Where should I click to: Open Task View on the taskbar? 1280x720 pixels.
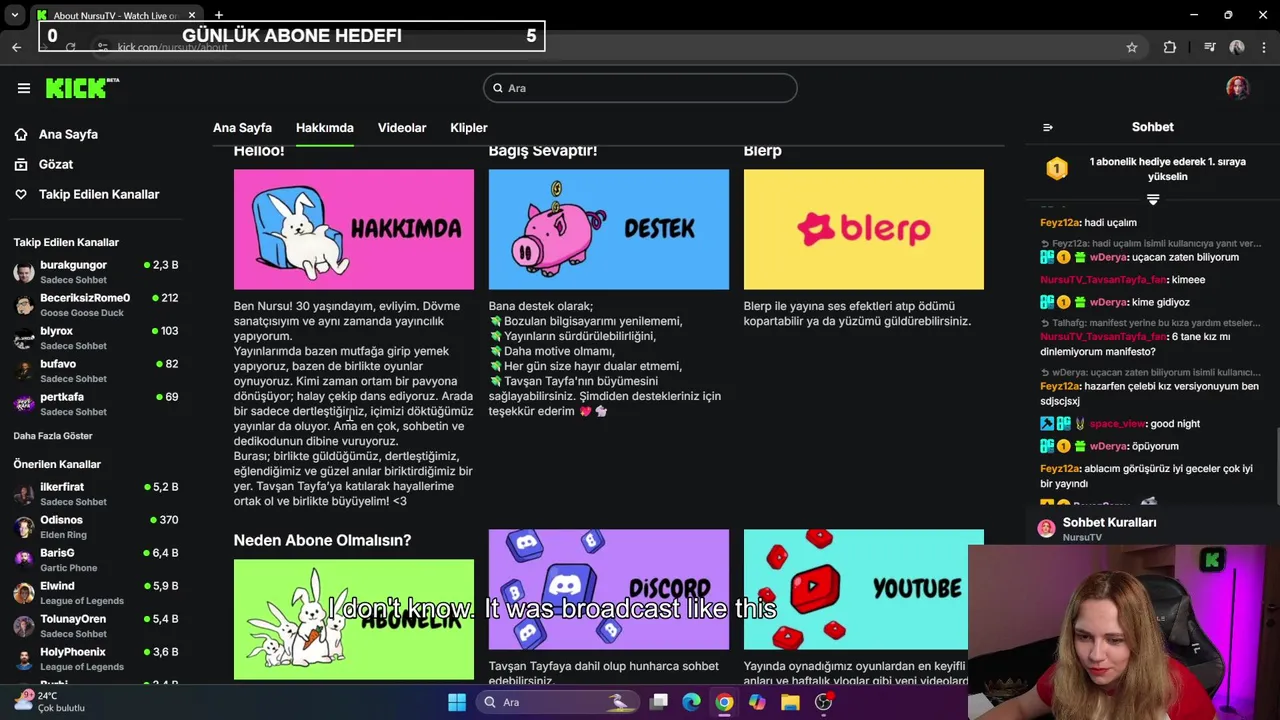tap(659, 702)
